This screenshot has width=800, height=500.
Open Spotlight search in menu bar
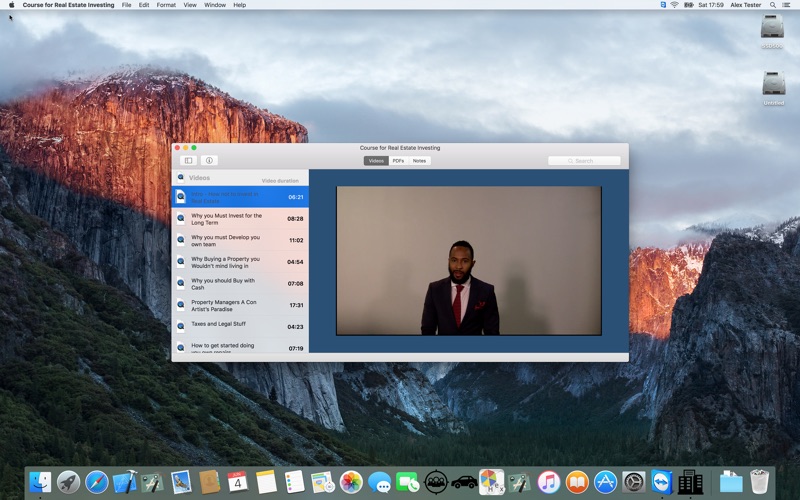point(773,5)
